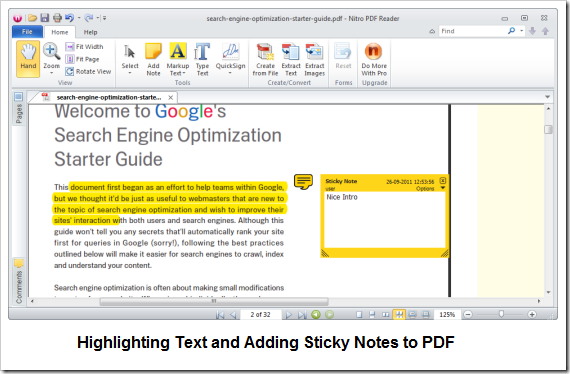The width and height of the screenshot is (570, 374).
Task: Click Do More With Pro upgrade icon
Action: tap(374, 59)
